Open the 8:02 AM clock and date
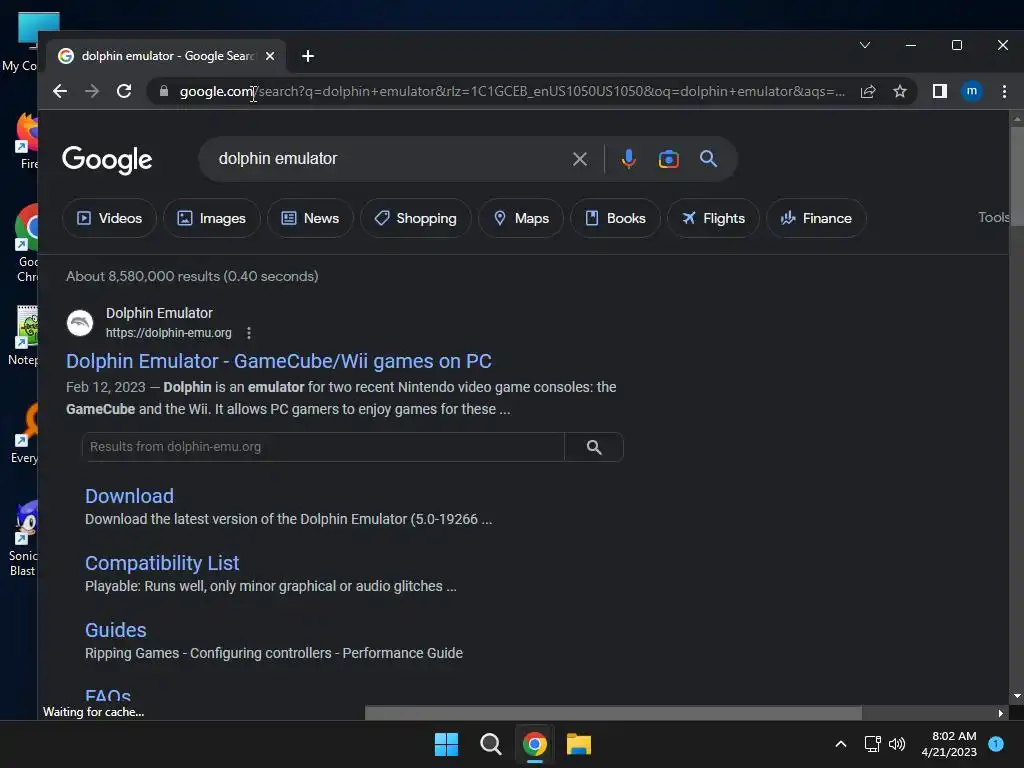 [949, 744]
